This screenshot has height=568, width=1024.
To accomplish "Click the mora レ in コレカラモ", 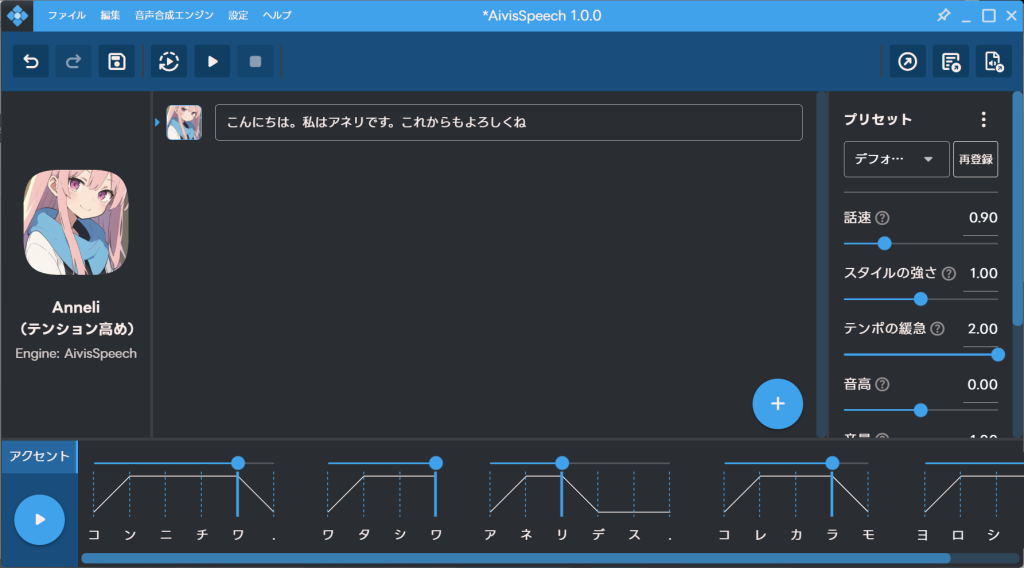I will (760, 535).
